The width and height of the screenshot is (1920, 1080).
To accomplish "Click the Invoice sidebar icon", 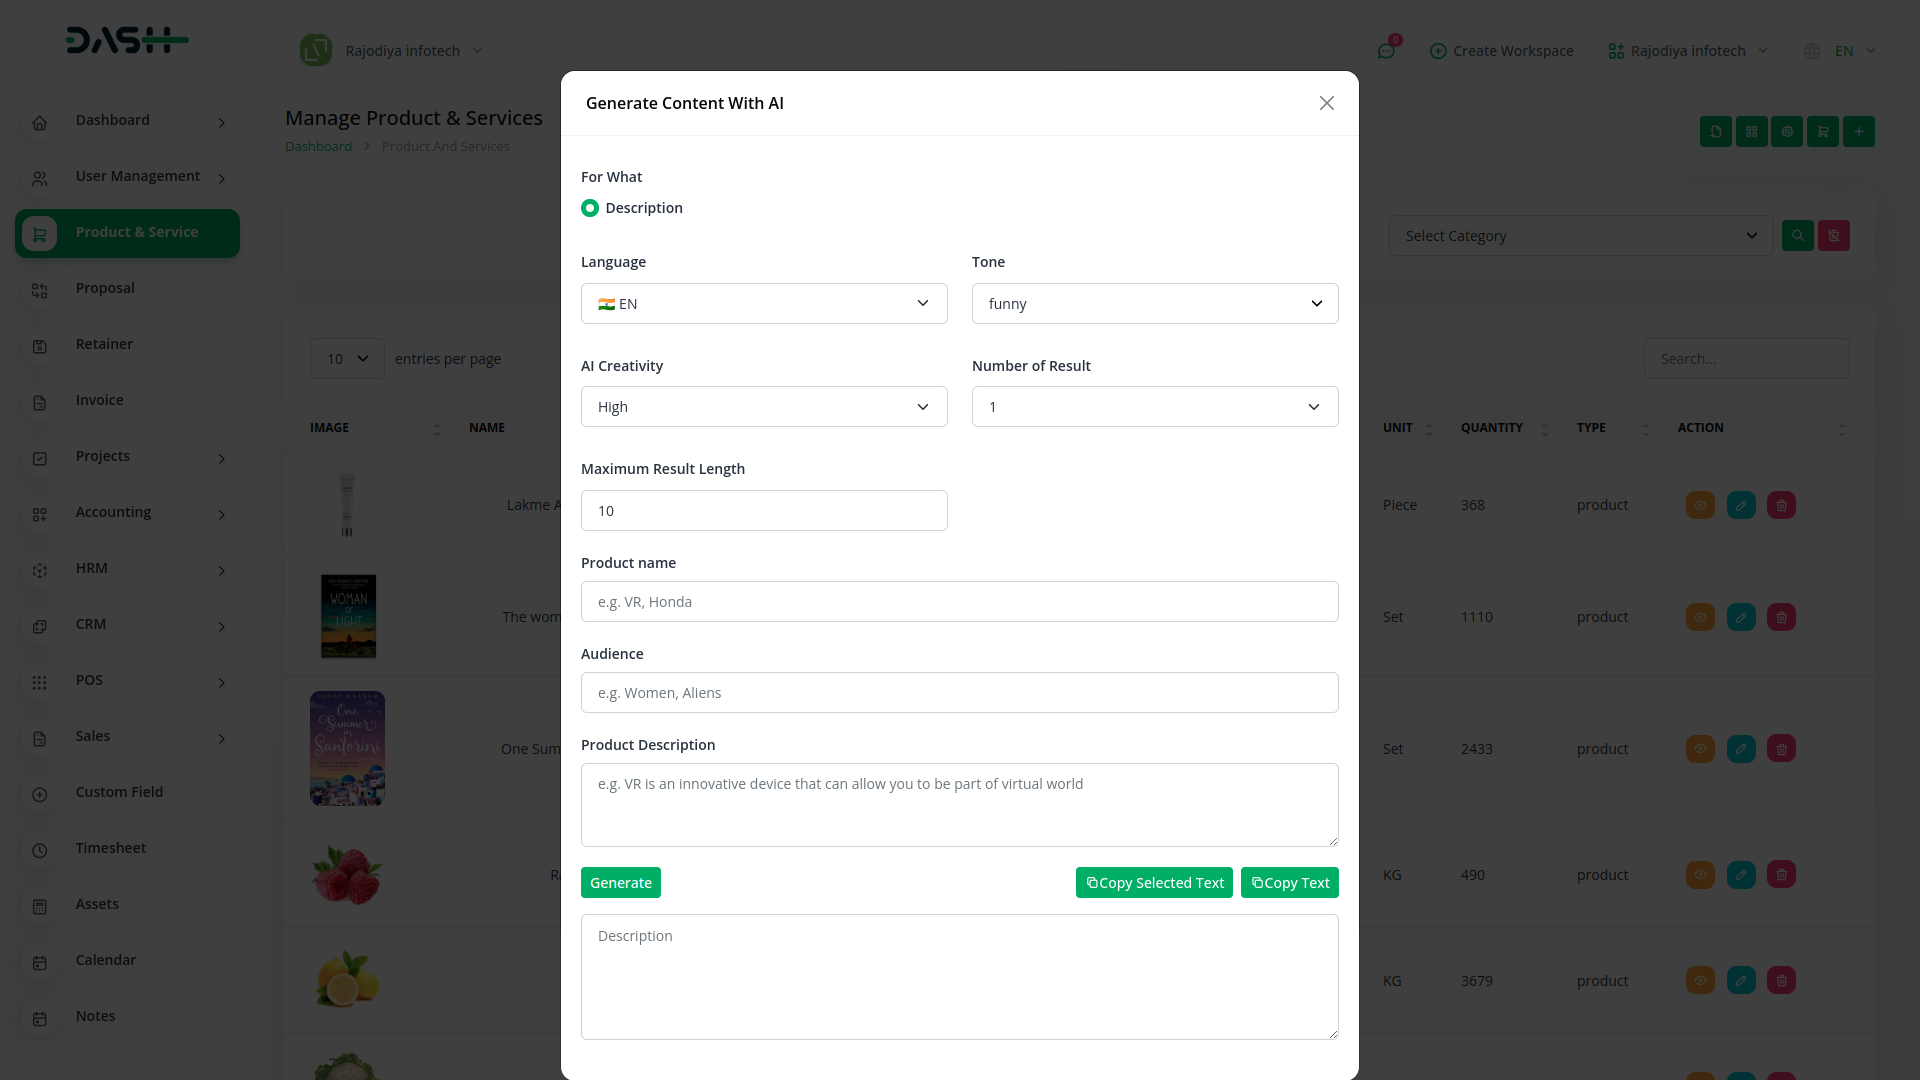I will pos(40,401).
